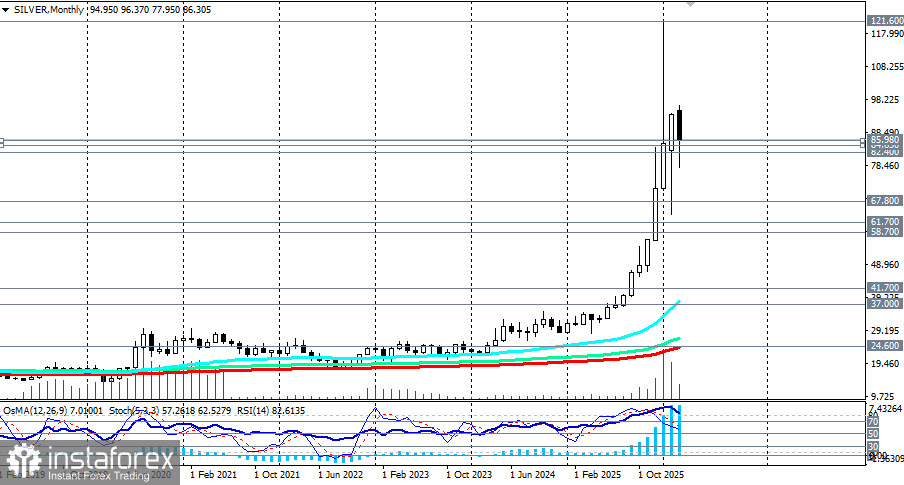Click the SILVER,Monthly chart title
The image size is (904, 485).
(x=48, y=10)
